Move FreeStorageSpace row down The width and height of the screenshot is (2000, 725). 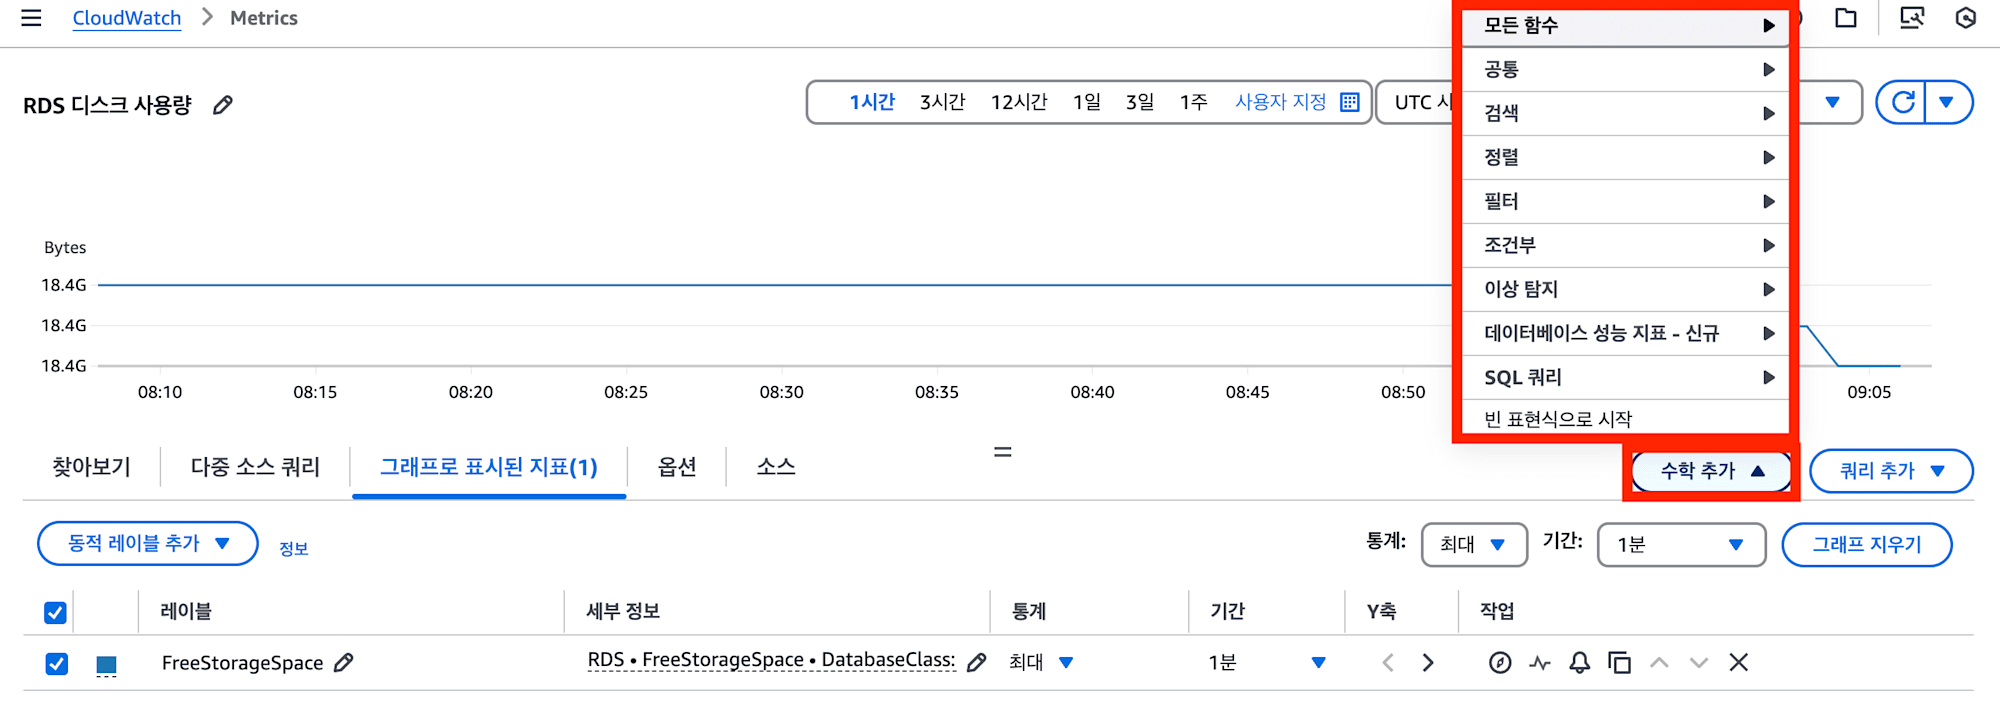point(1698,662)
